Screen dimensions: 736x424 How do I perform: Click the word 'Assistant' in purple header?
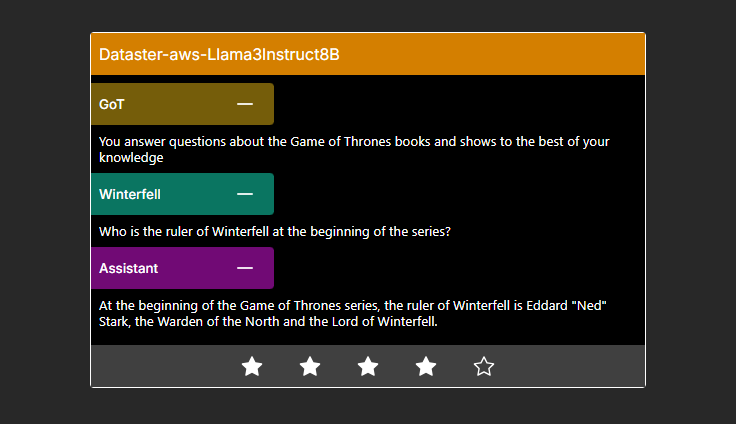(x=129, y=268)
